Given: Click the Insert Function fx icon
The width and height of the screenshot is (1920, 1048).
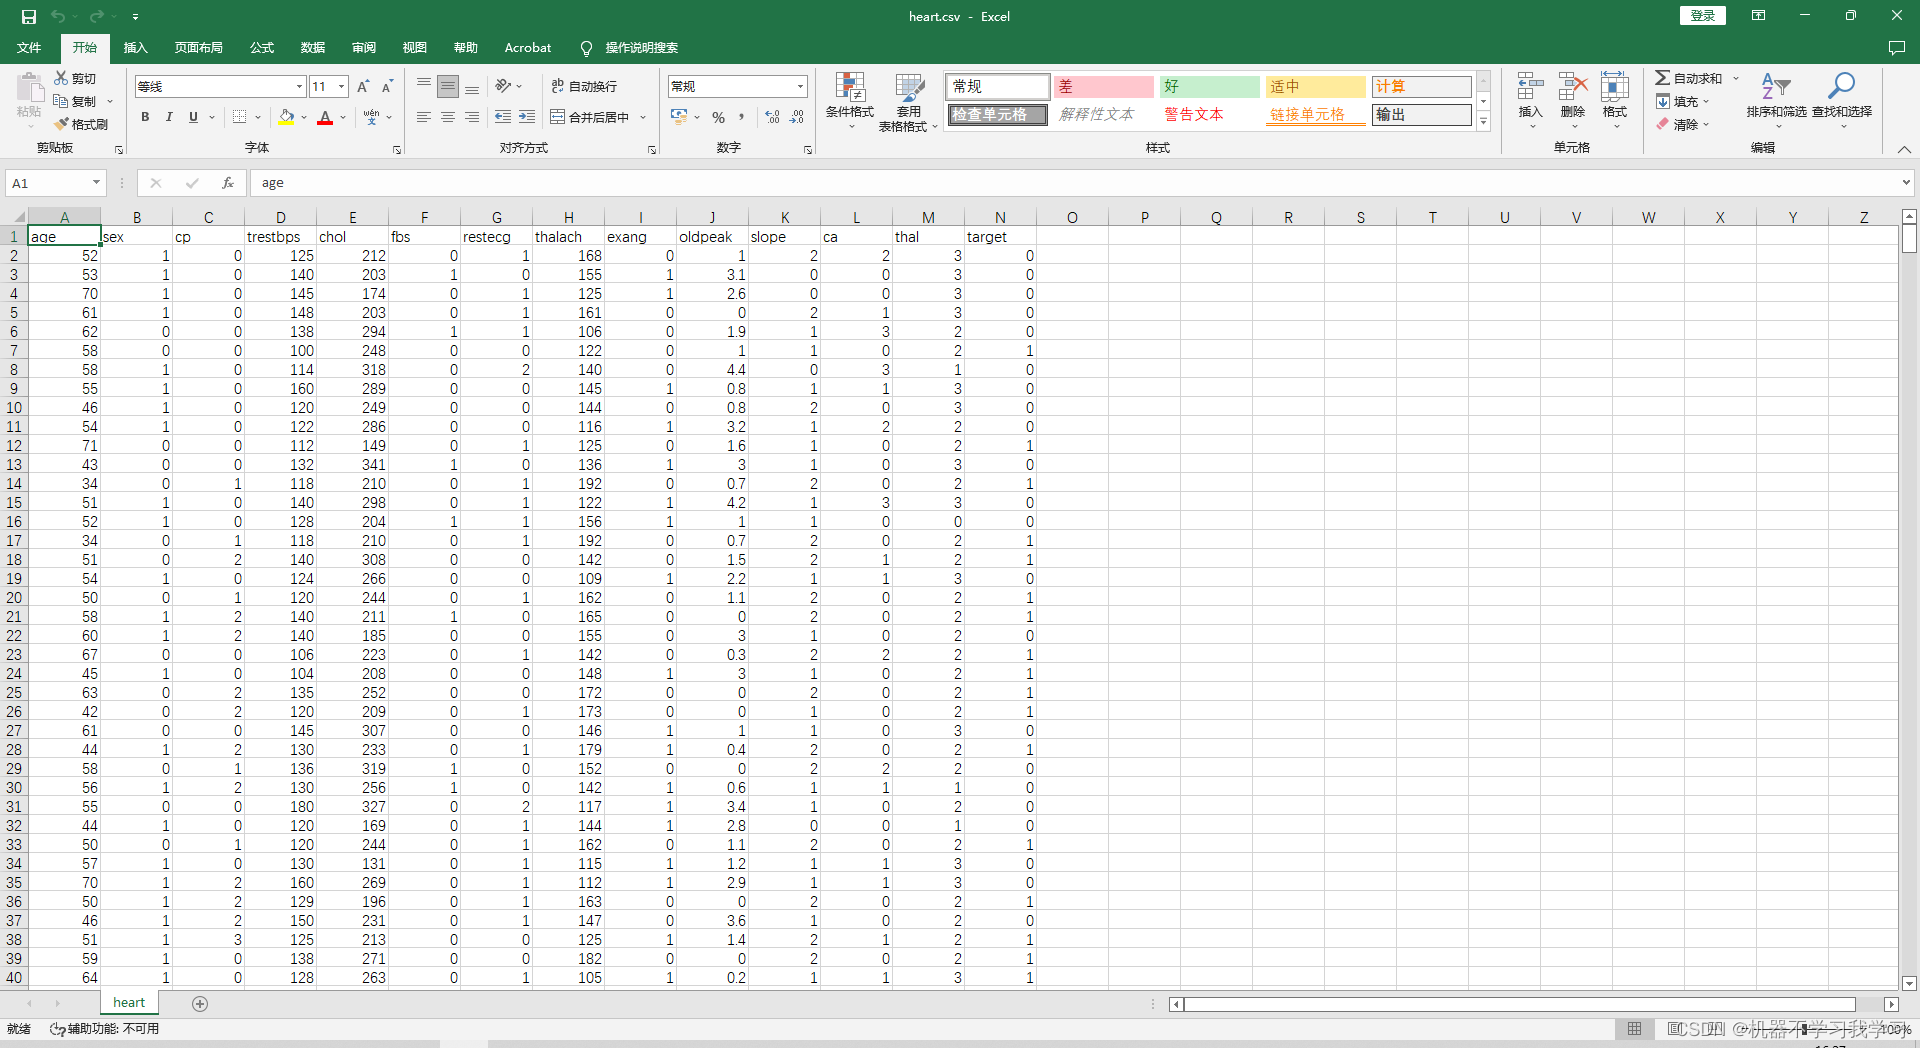Looking at the screenshot, I should (x=228, y=183).
